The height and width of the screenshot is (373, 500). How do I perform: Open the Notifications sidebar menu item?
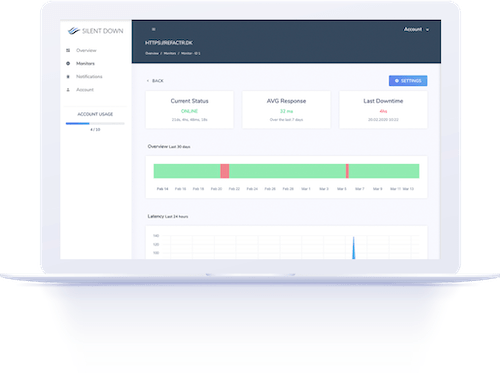89,77
